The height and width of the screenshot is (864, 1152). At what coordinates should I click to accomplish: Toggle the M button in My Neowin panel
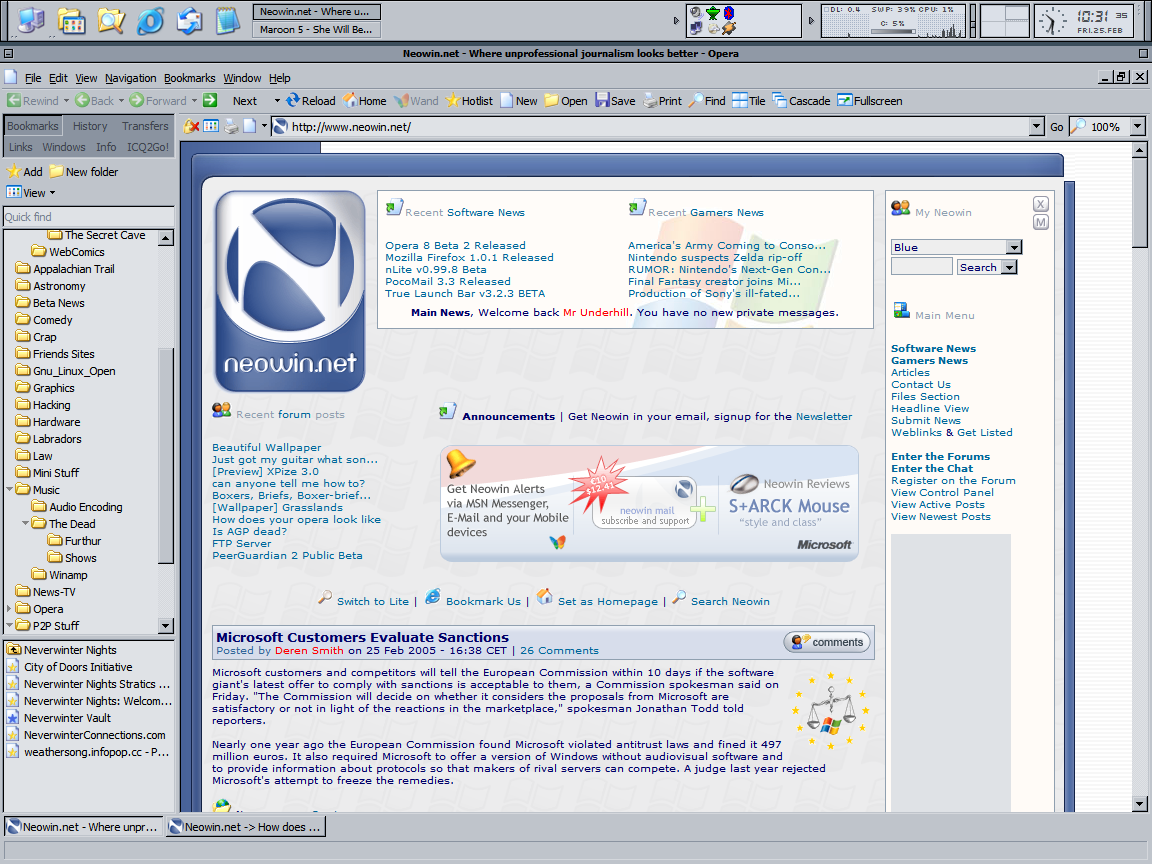tap(1041, 222)
